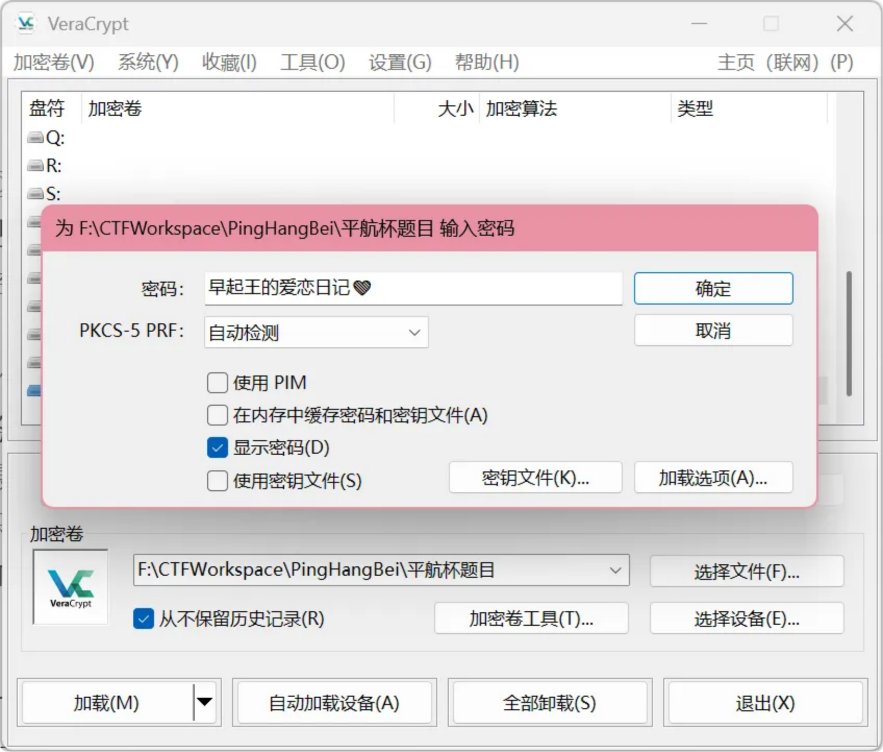Image resolution: width=883 pixels, height=752 pixels.
Task: Sort by 大小 column header
Action: [437, 108]
